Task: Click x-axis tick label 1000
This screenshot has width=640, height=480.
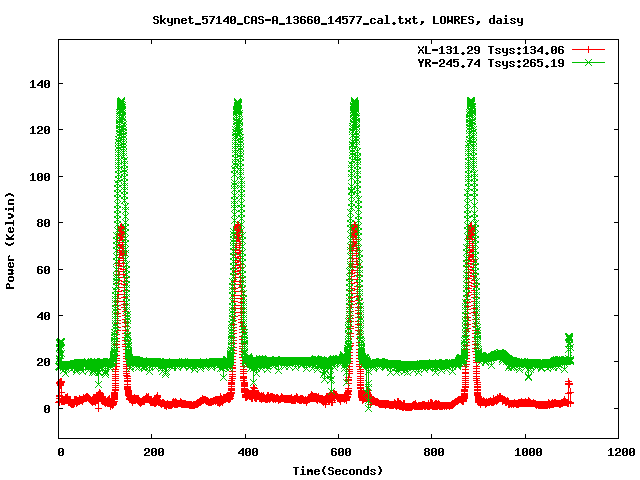Action: [x=528, y=452]
